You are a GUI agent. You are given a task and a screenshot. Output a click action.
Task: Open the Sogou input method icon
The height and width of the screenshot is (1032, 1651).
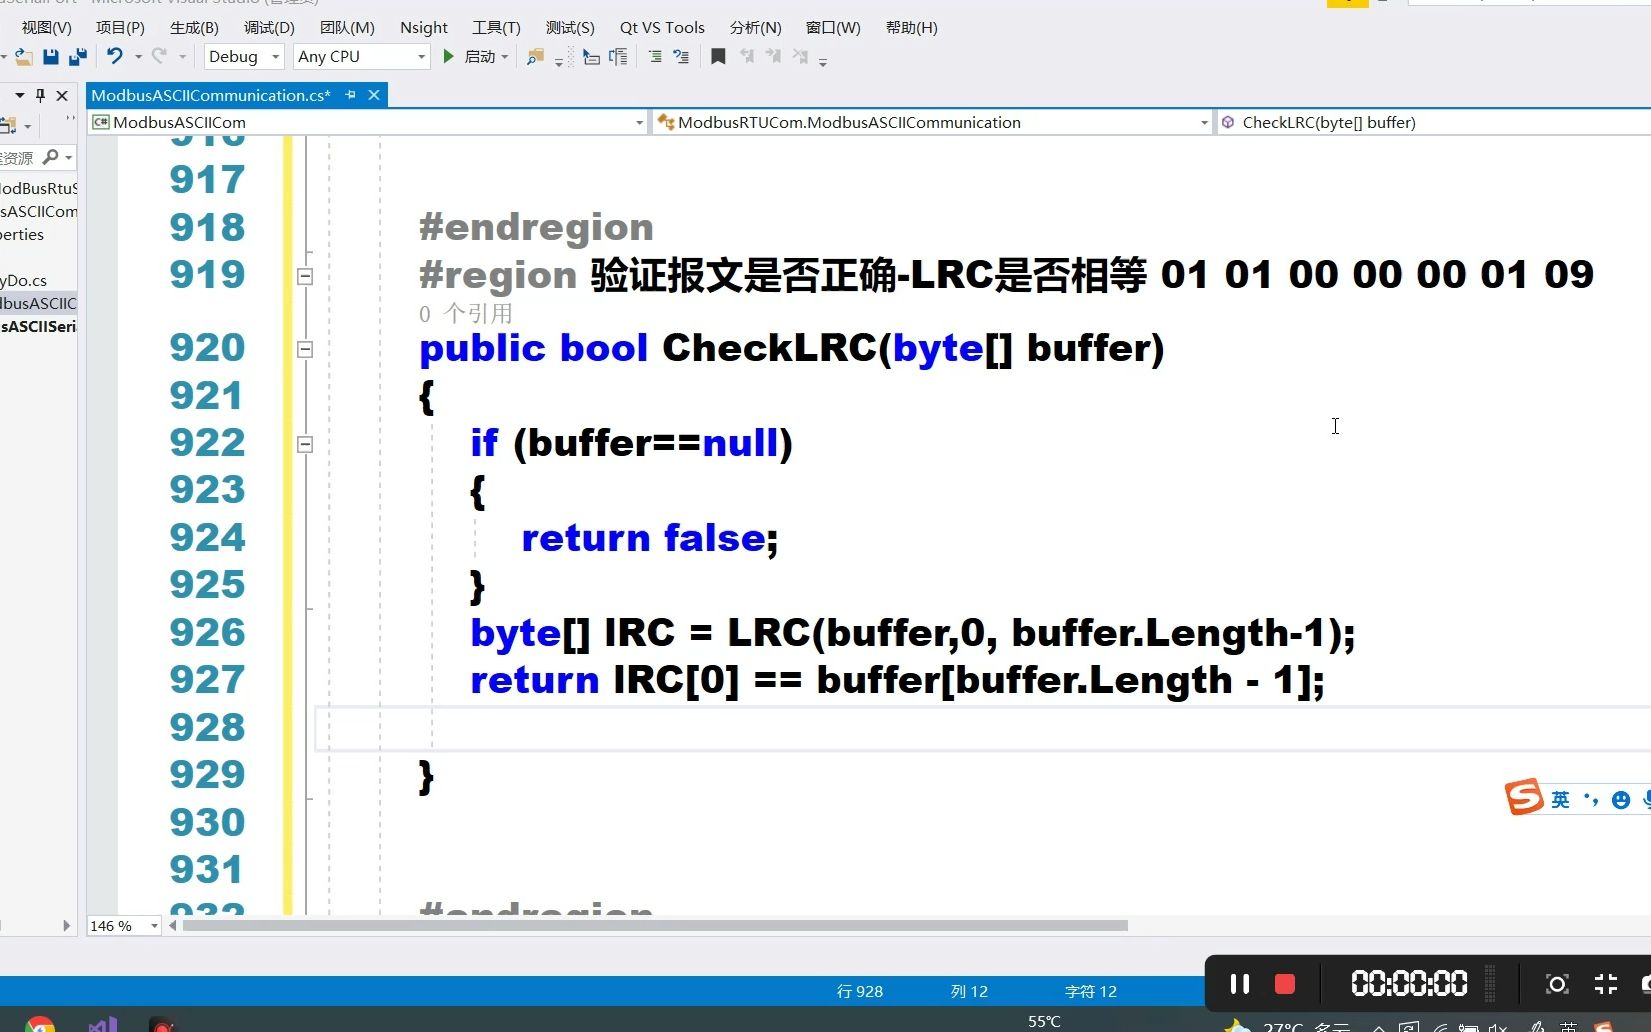click(1522, 797)
